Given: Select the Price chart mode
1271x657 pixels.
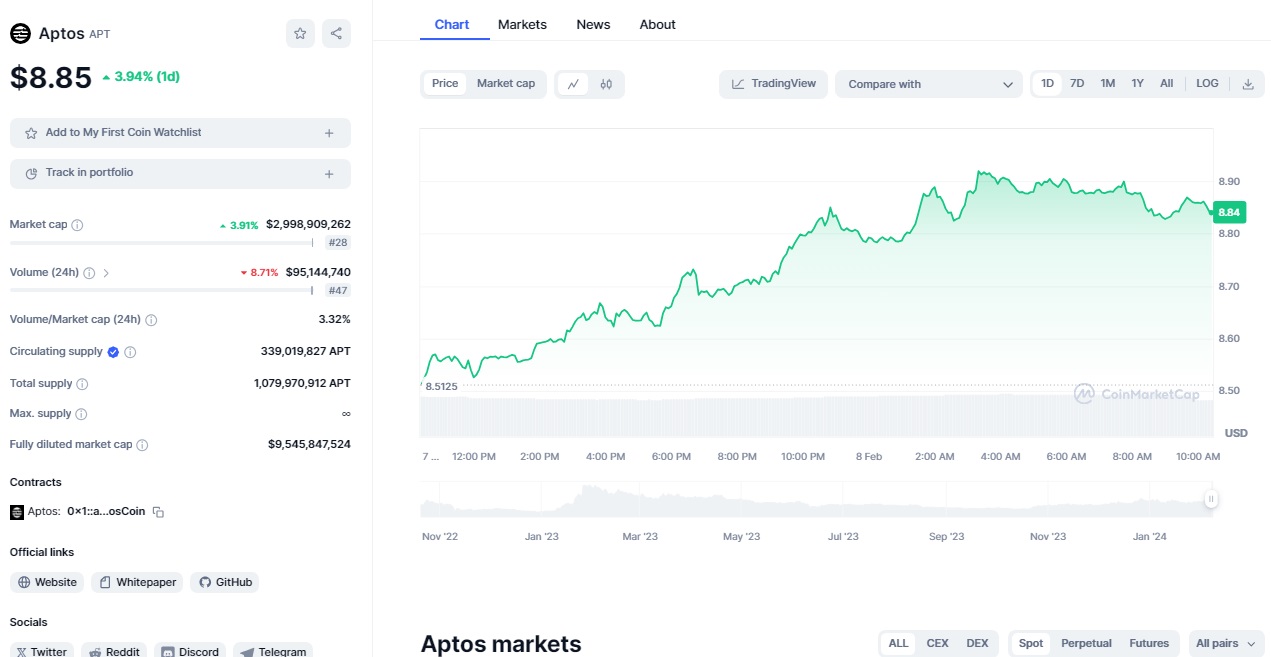Looking at the screenshot, I should tap(445, 84).
